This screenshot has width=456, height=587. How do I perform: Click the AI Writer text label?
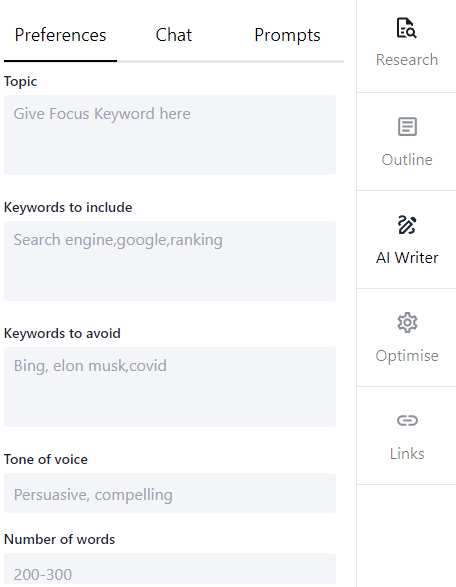(x=407, y=258)
